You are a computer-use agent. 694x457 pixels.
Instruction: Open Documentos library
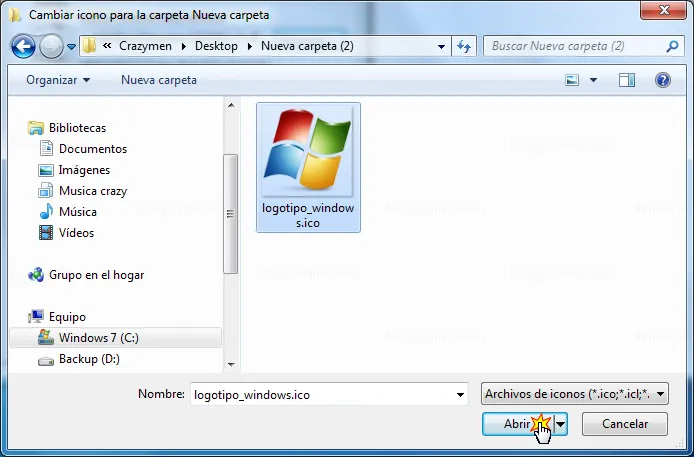pos(83,149)
